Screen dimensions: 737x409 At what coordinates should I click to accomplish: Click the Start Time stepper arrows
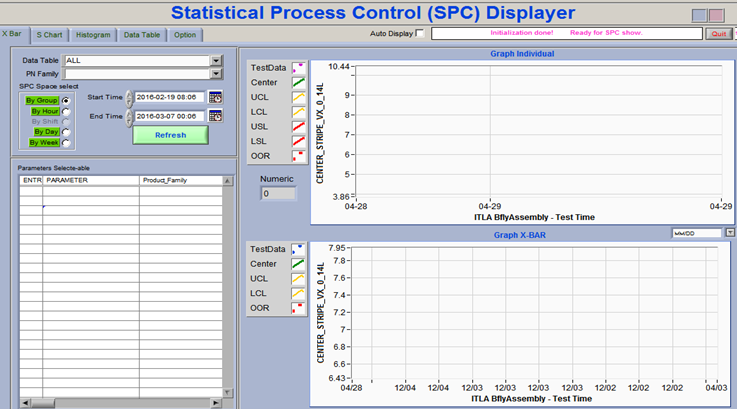coord(129,98)
